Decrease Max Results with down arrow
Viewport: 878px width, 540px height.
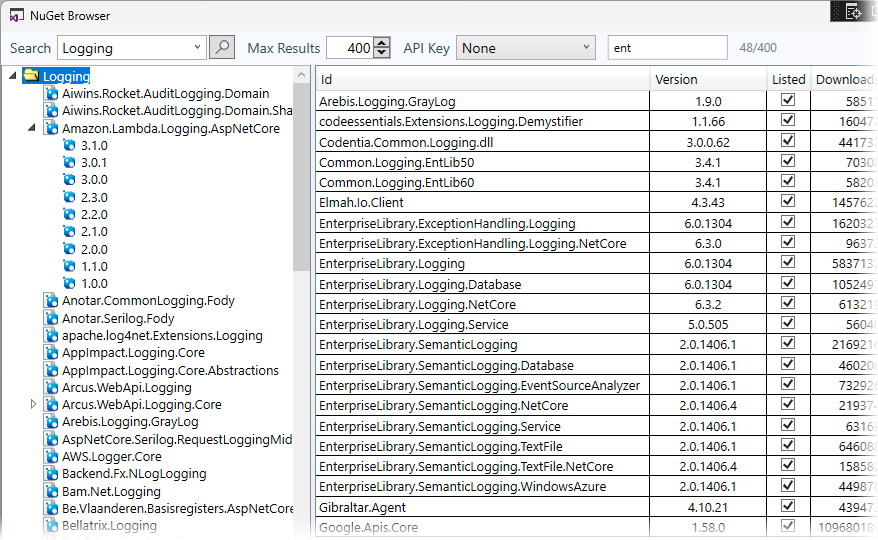point(382,53)
